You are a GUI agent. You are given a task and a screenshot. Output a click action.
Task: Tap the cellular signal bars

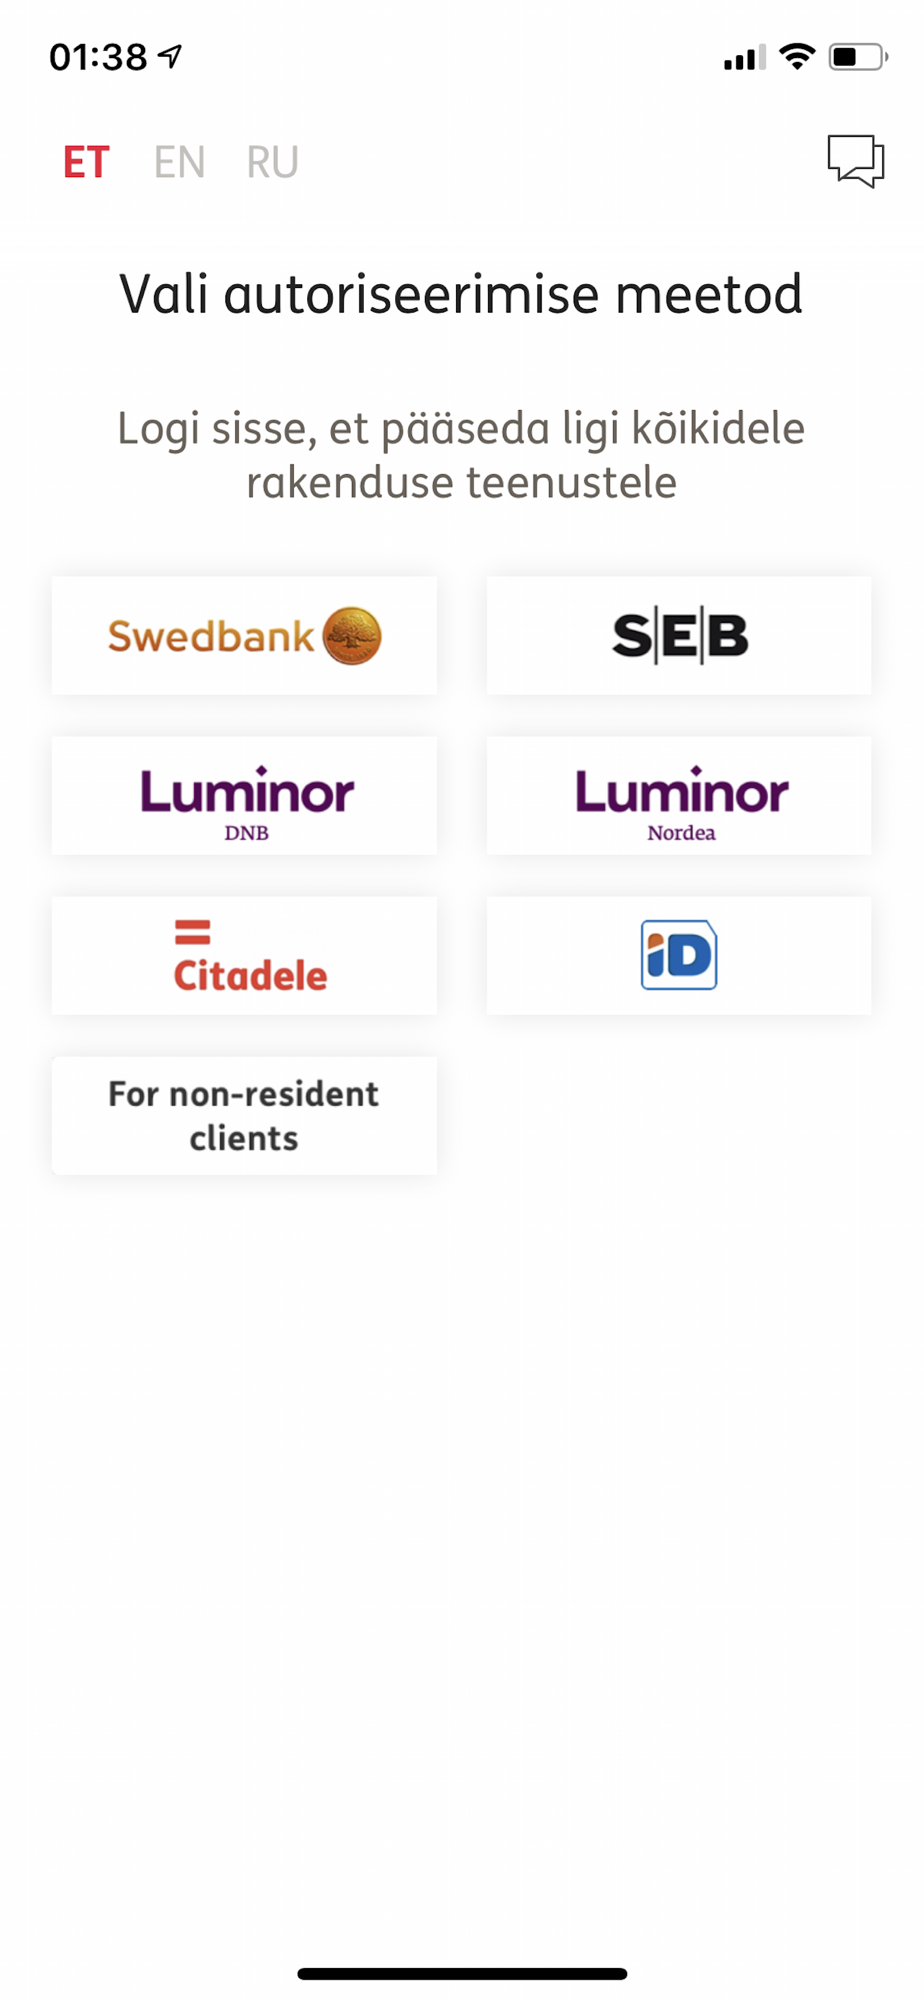(x=745, y=57)
